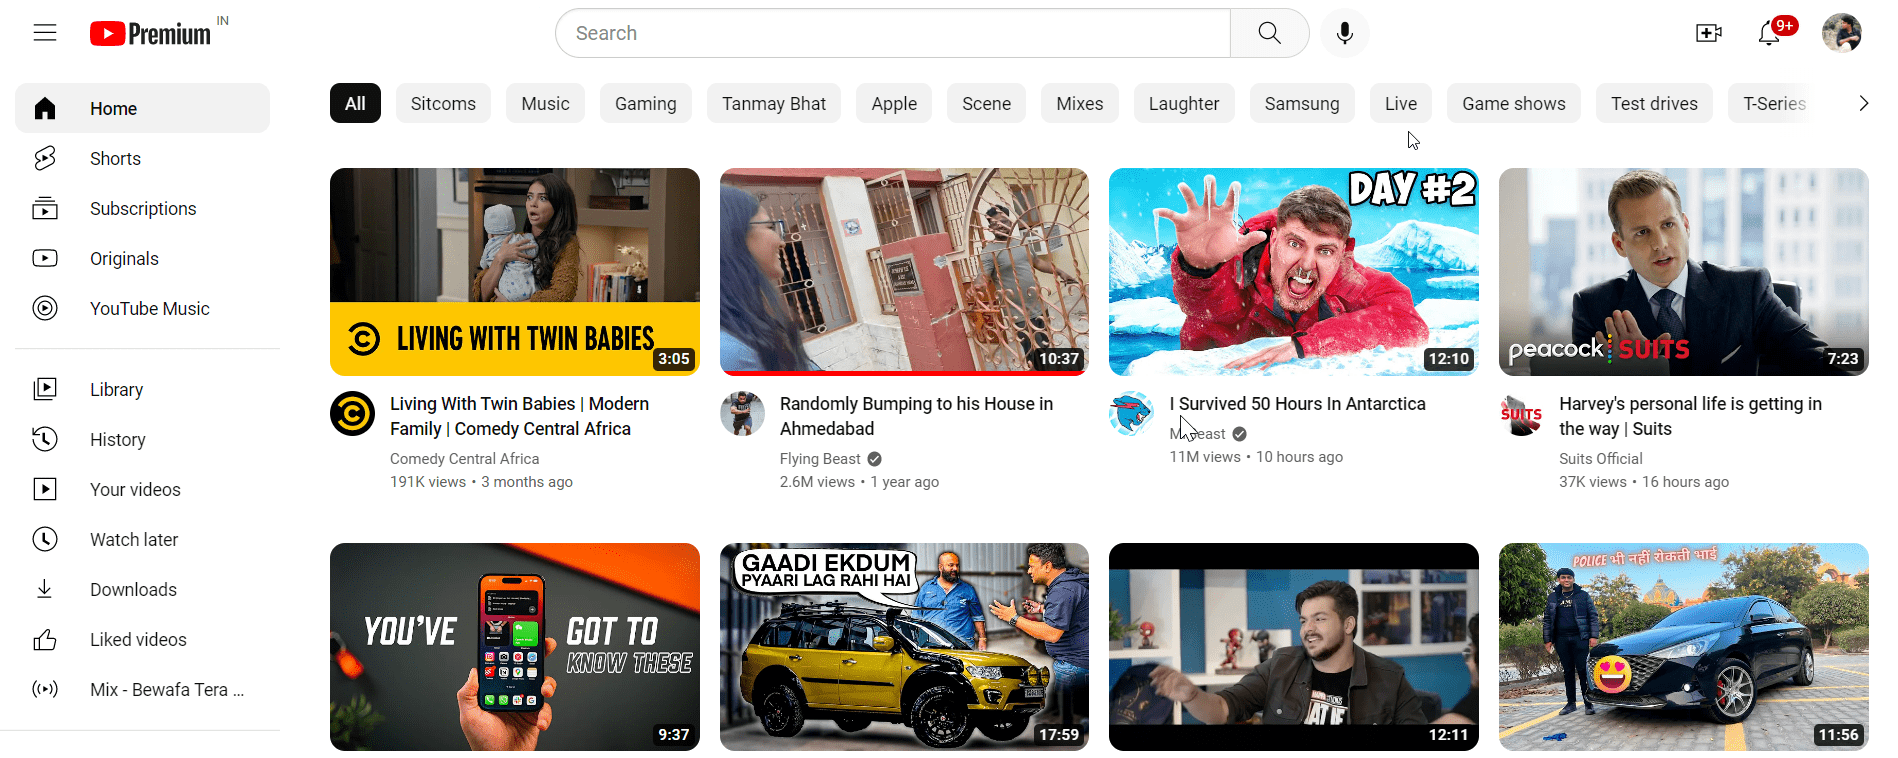
Task: Play the blue car 11:56 thumbnail
Action: (x=1684, y=647)
